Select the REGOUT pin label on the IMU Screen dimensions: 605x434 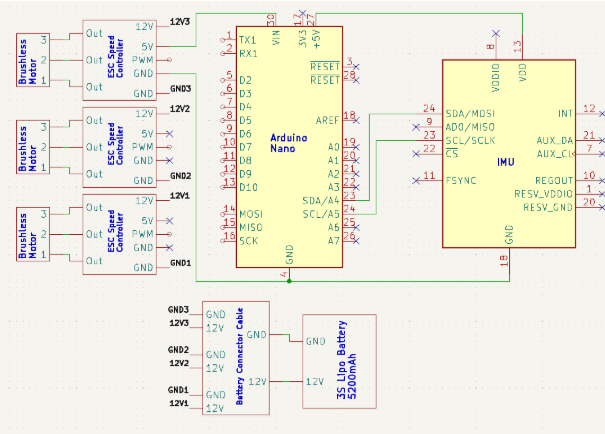tap(554, 181)
